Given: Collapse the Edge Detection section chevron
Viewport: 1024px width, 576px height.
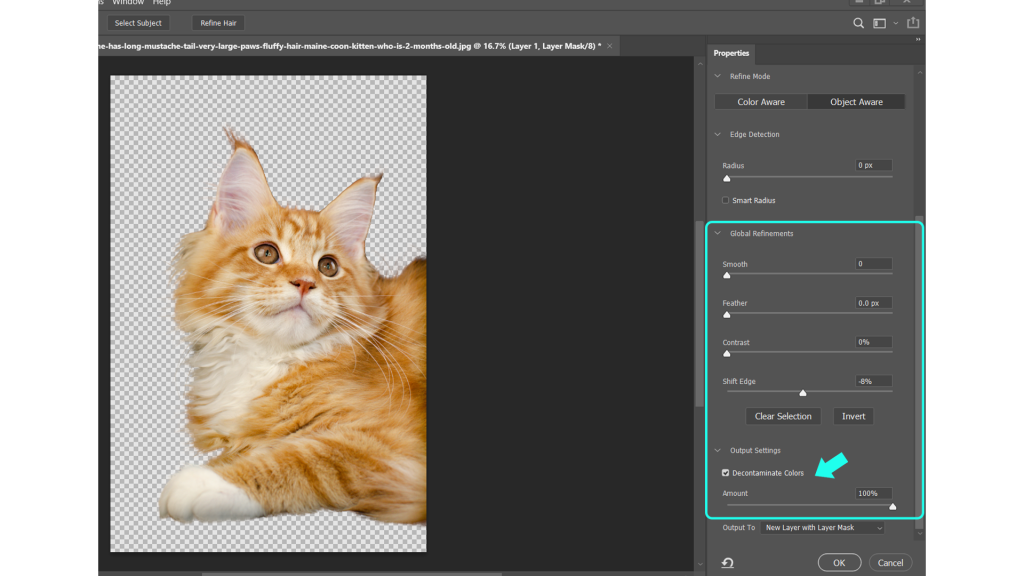Looking at the screenshot, I should (x=716, y=134).
